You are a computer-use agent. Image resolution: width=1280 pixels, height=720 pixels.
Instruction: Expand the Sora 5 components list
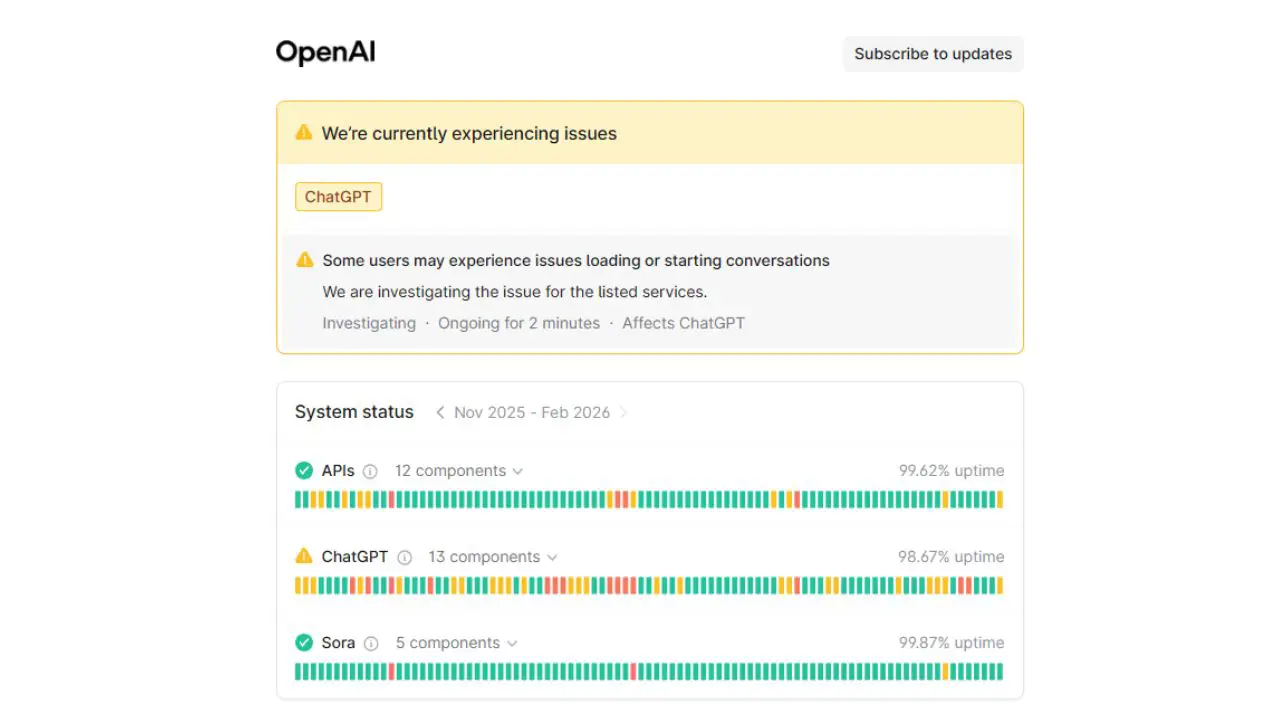(457, 643)
